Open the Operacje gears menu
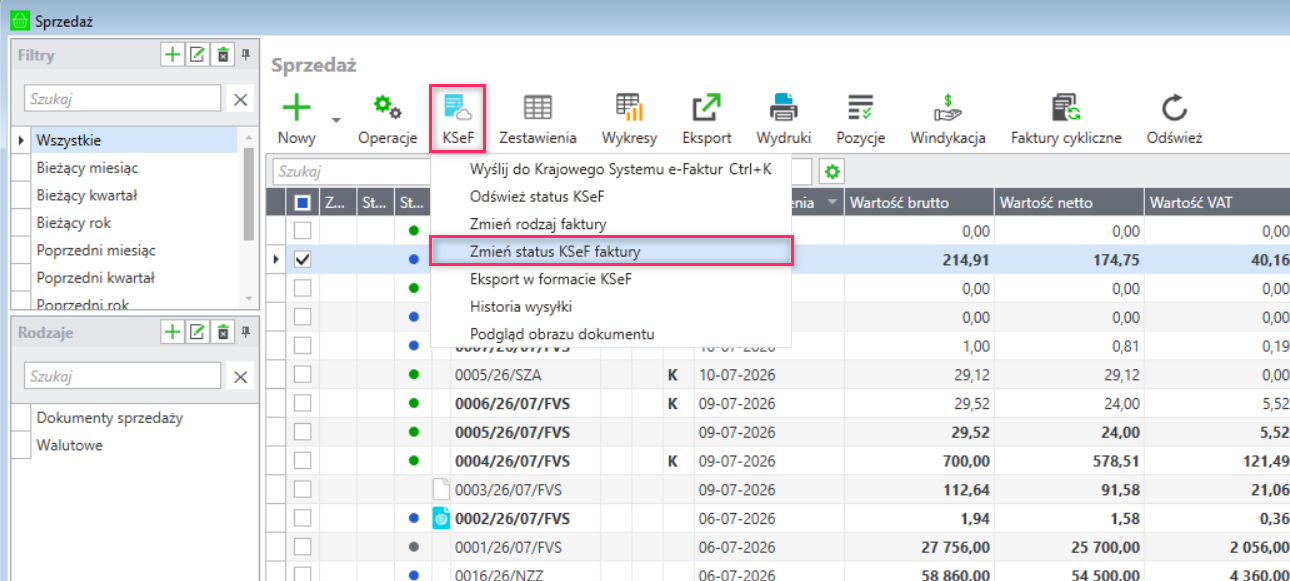This screenshot has height=581, width=1290. (x=387, y=107)
